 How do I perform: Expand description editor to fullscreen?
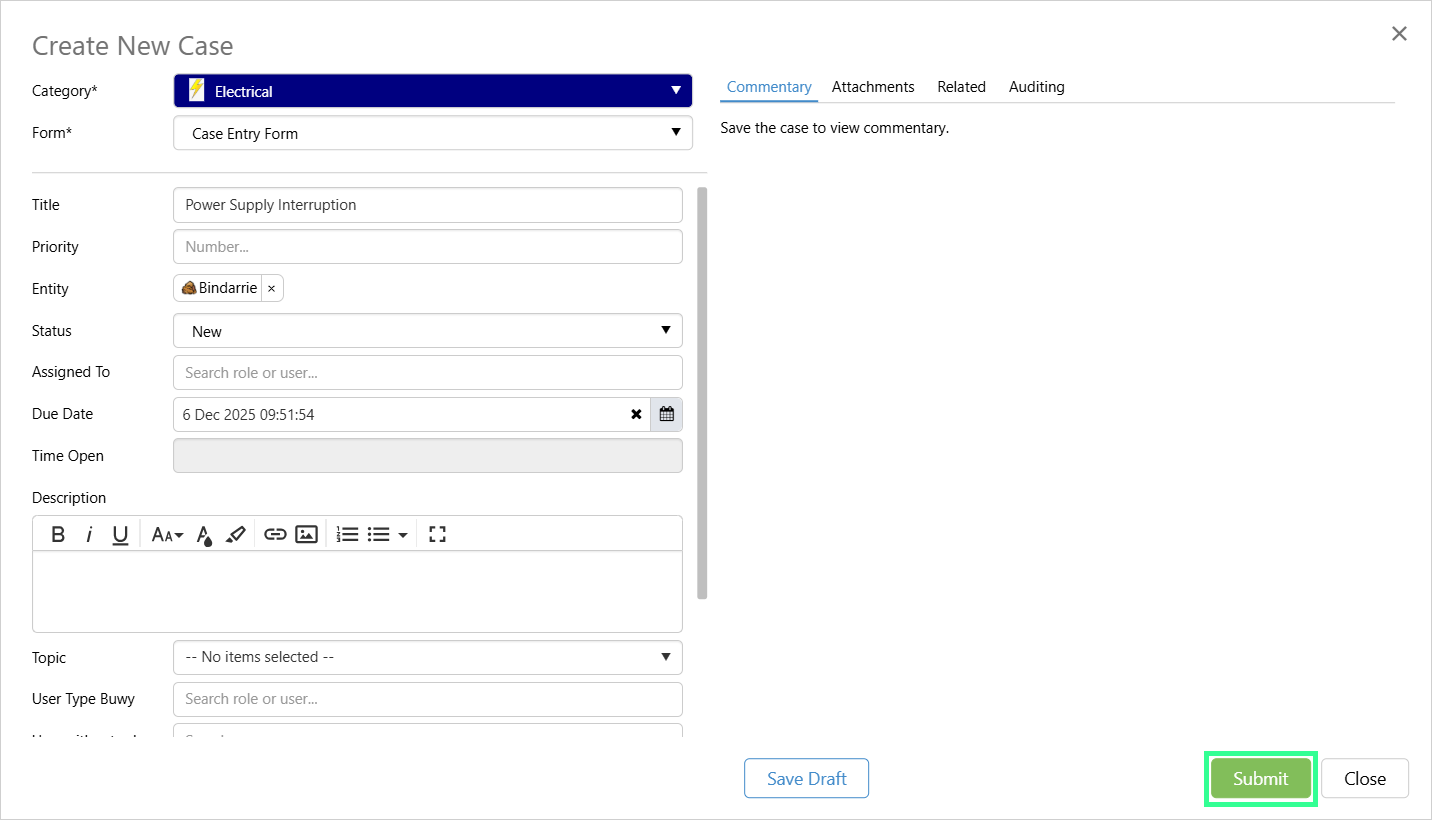point(436,534)
